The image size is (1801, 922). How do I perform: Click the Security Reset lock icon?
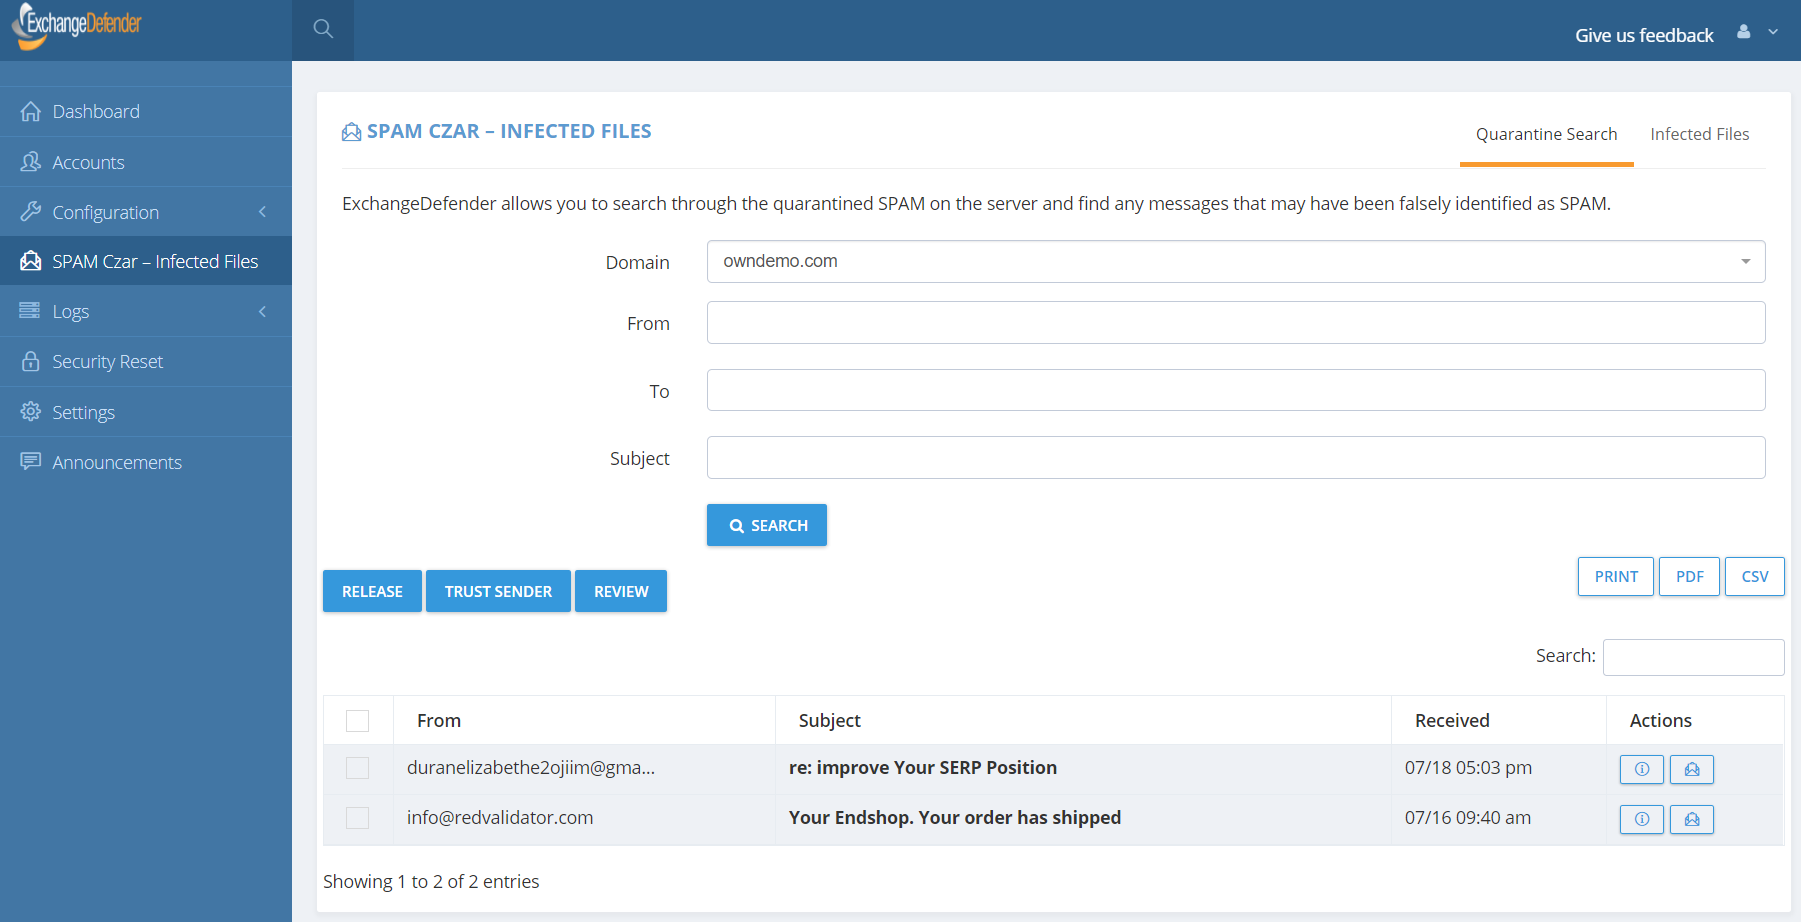31,361
